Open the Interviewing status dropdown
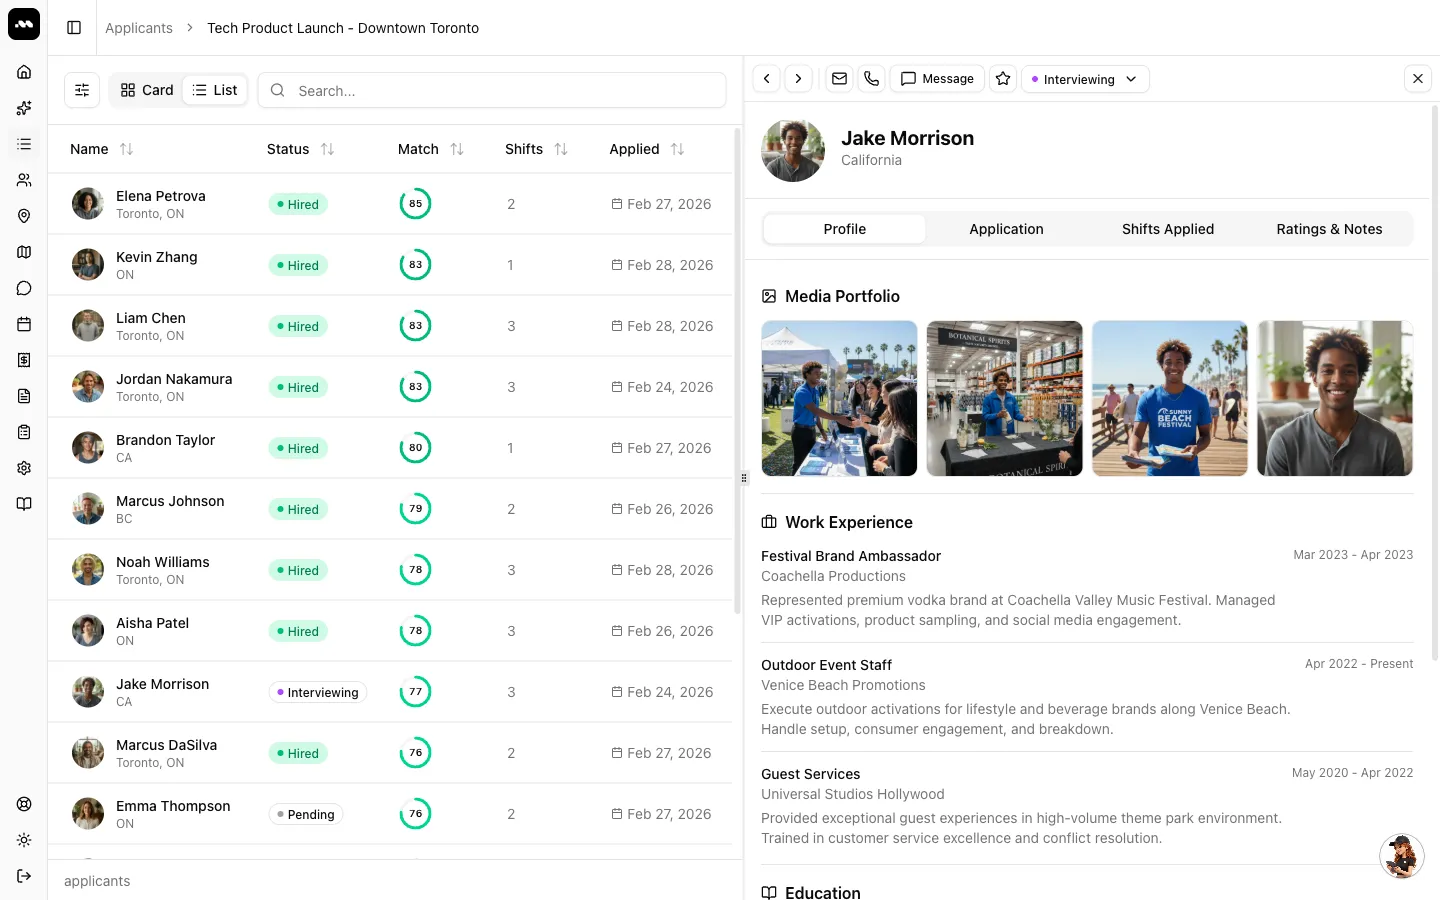1440x900 pixels. point(1085,79)
